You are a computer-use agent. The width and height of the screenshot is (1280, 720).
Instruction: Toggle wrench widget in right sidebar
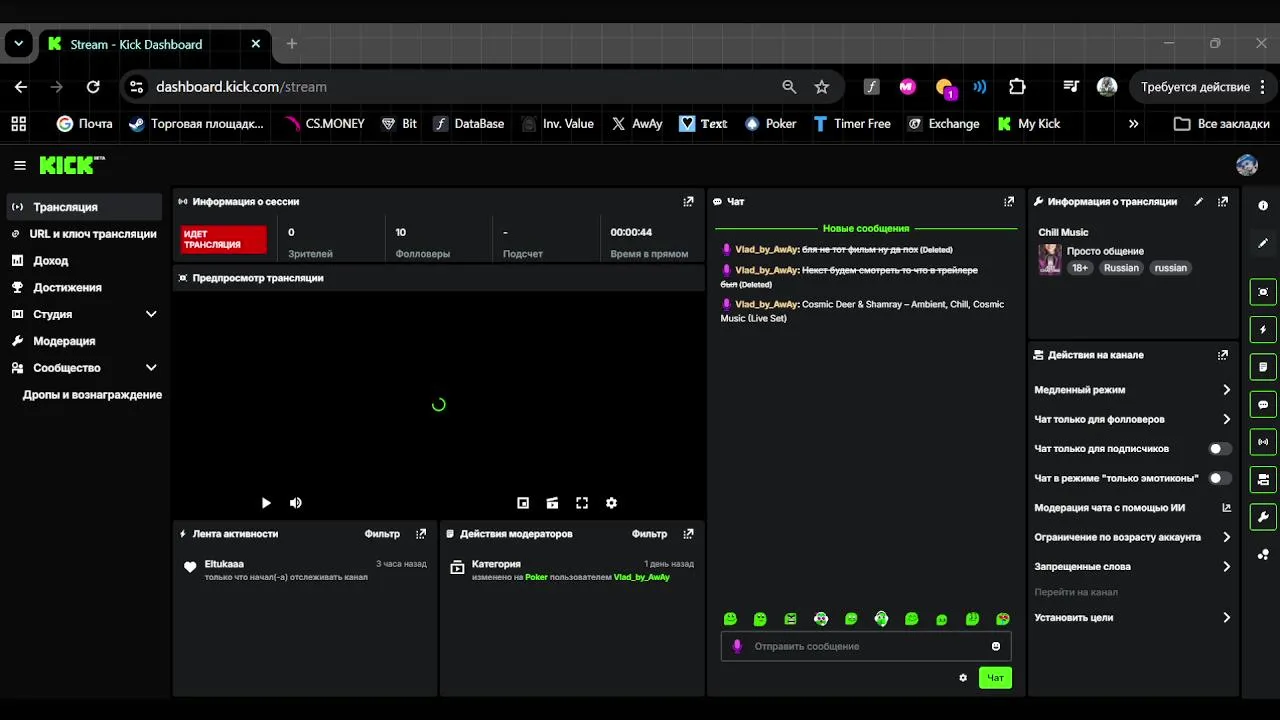point(1263,517)
